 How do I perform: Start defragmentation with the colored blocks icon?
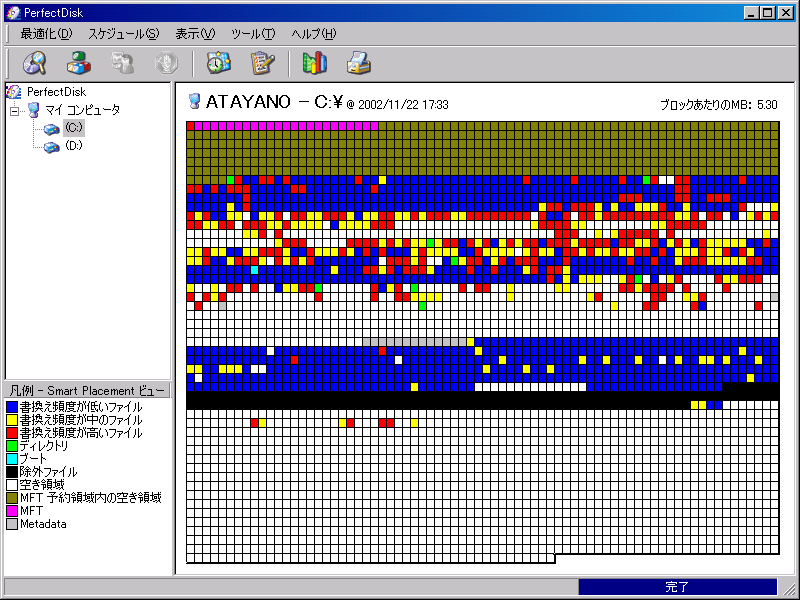(x=79, y=63)
